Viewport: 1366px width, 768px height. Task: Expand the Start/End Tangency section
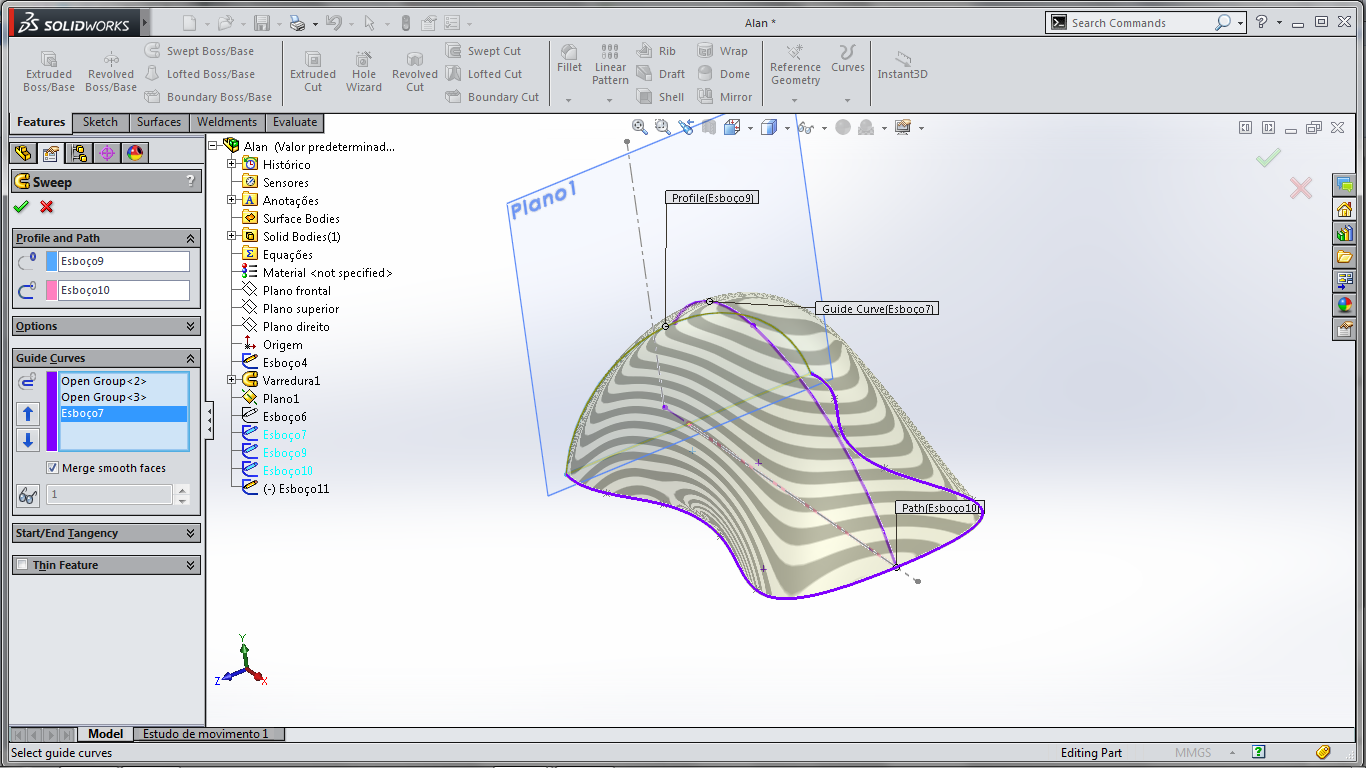pyautogui.click(x=191, y=533)
